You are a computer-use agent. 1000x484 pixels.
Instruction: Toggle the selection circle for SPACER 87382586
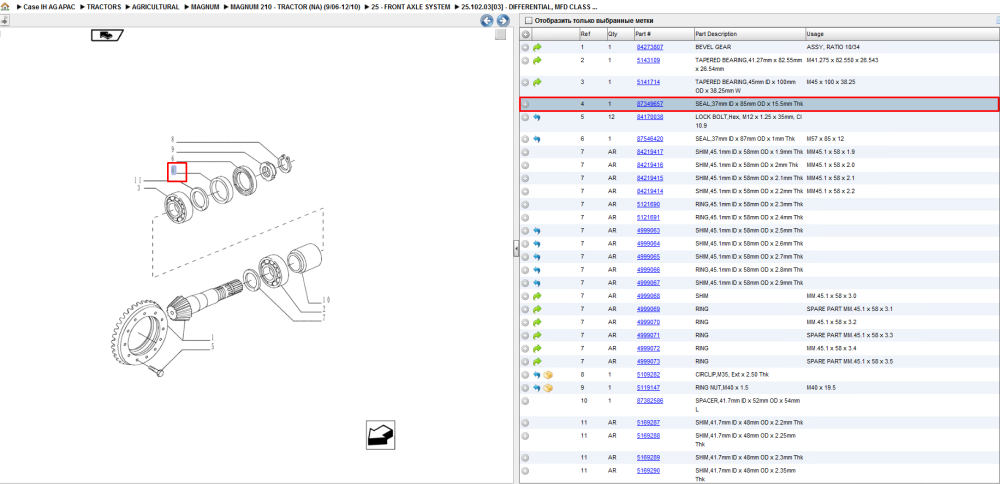[526, 401]
